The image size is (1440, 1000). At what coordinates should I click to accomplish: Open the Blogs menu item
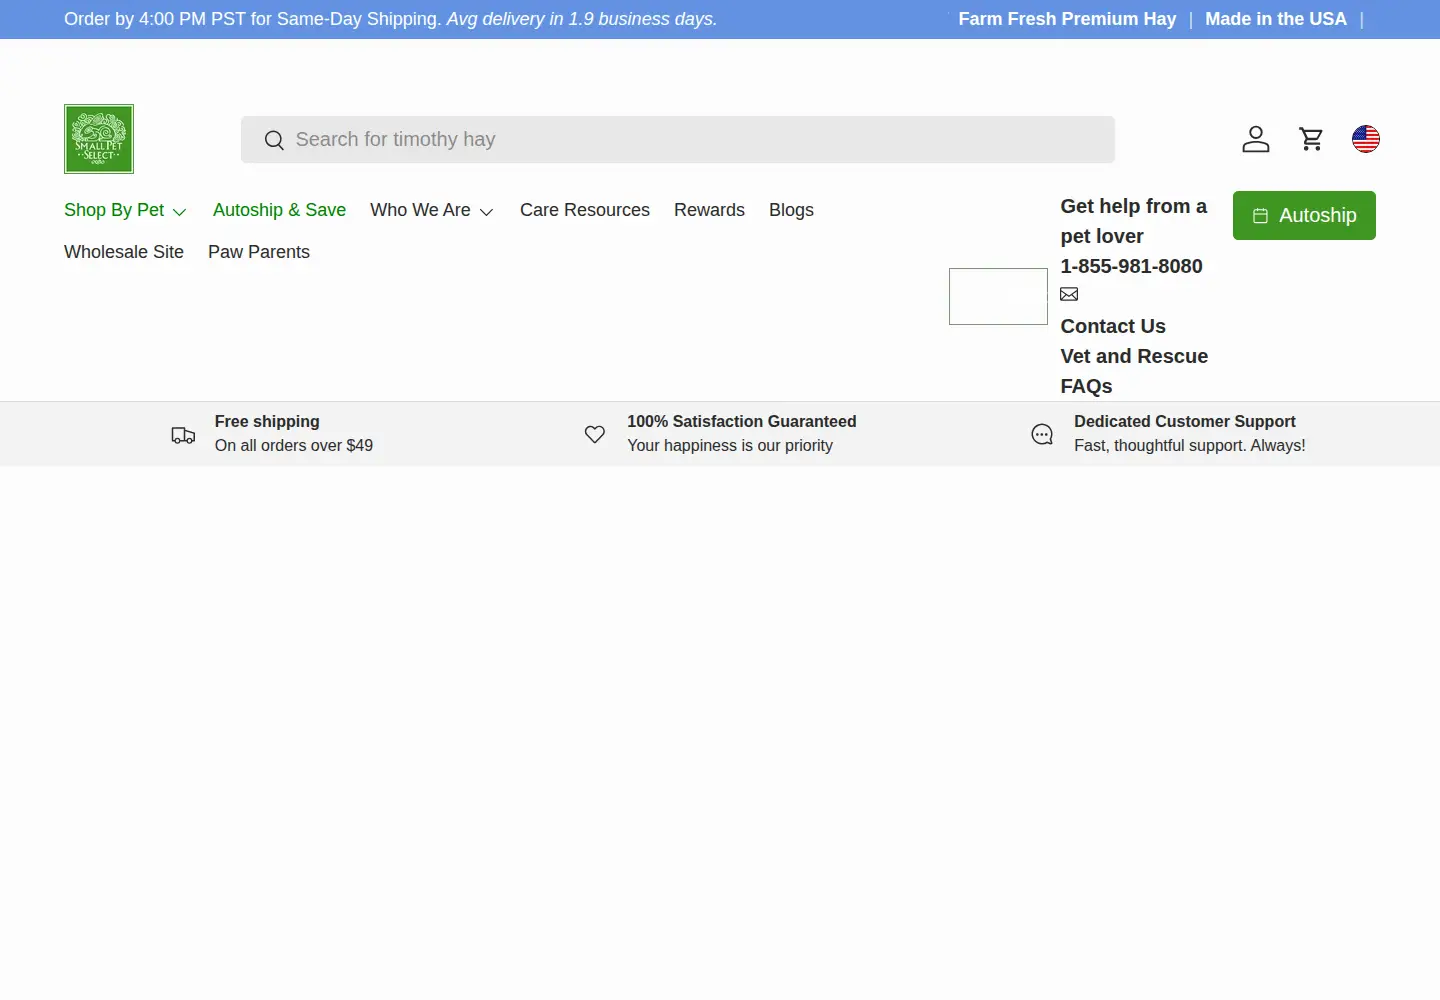[x=791, y=210]
